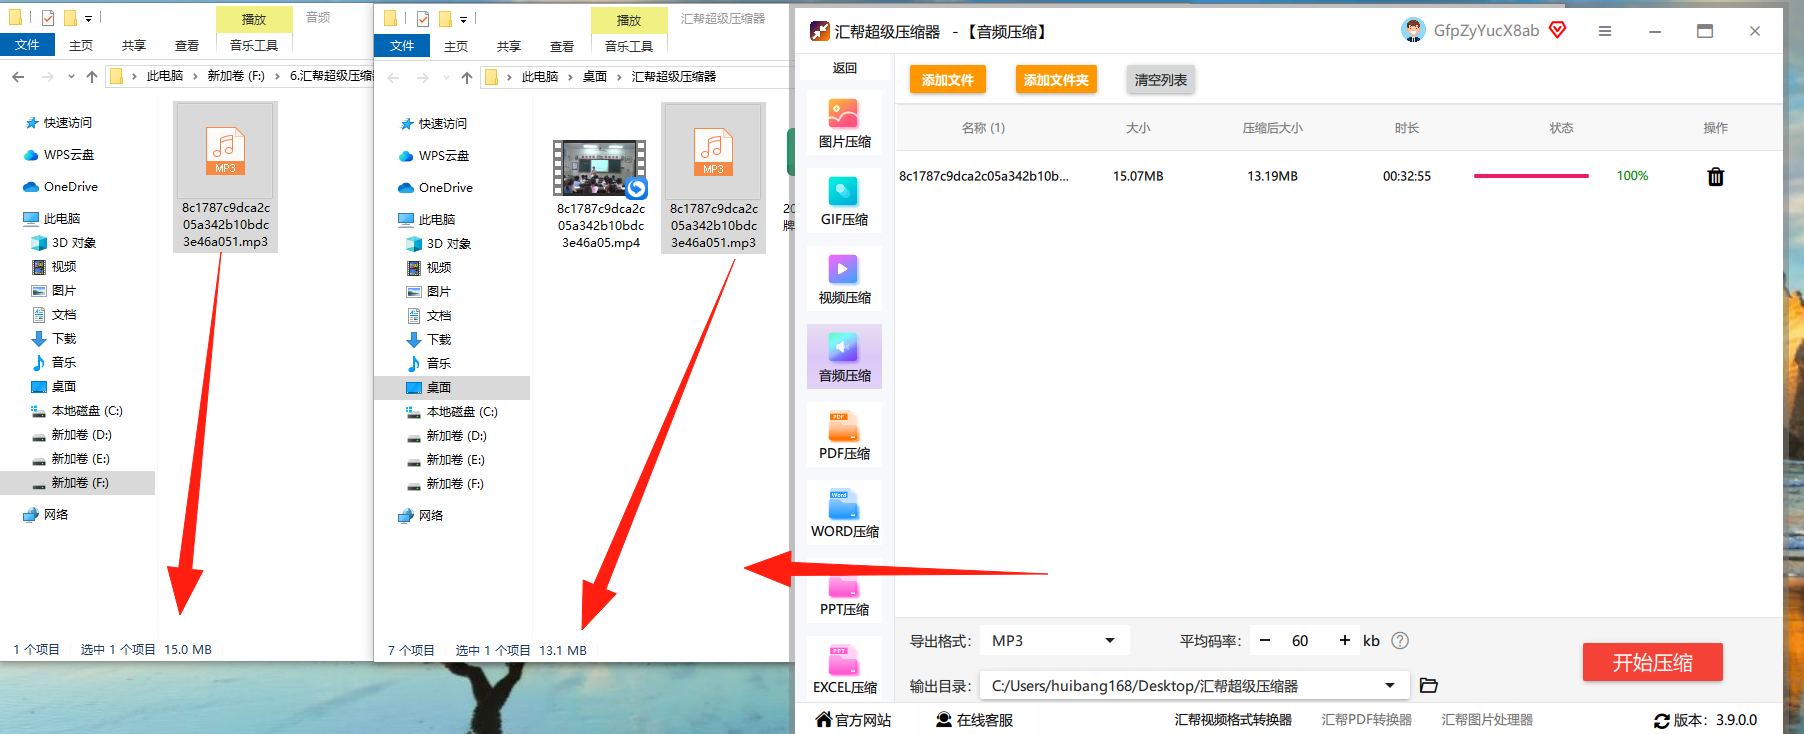Open the EXCEL压缩 tool
Viewport: 1804px width, 734px height.
(x=844, y=670)
